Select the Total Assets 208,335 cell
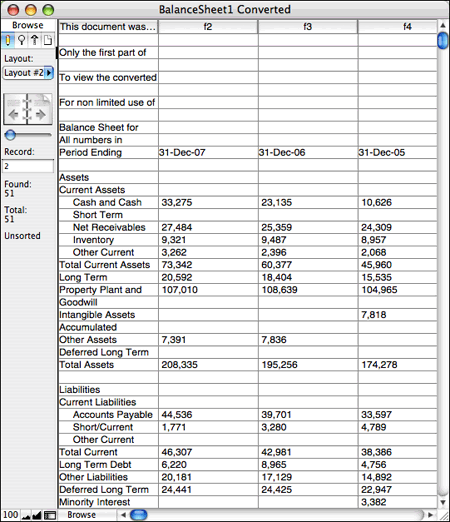 click(x=208, y=365)
